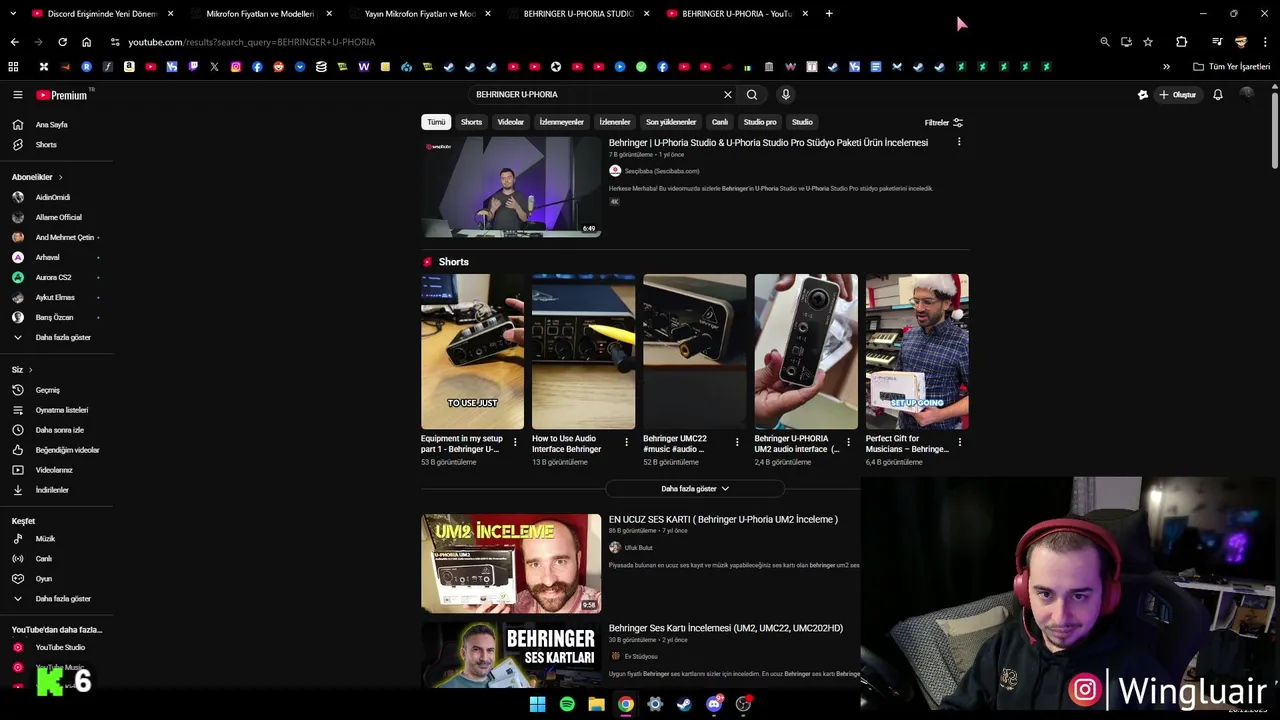Viewport: 1280px width, 720px height.
Task: Play the UM2 İnceleme video thumbnail
Action: [x=511, y=563]
